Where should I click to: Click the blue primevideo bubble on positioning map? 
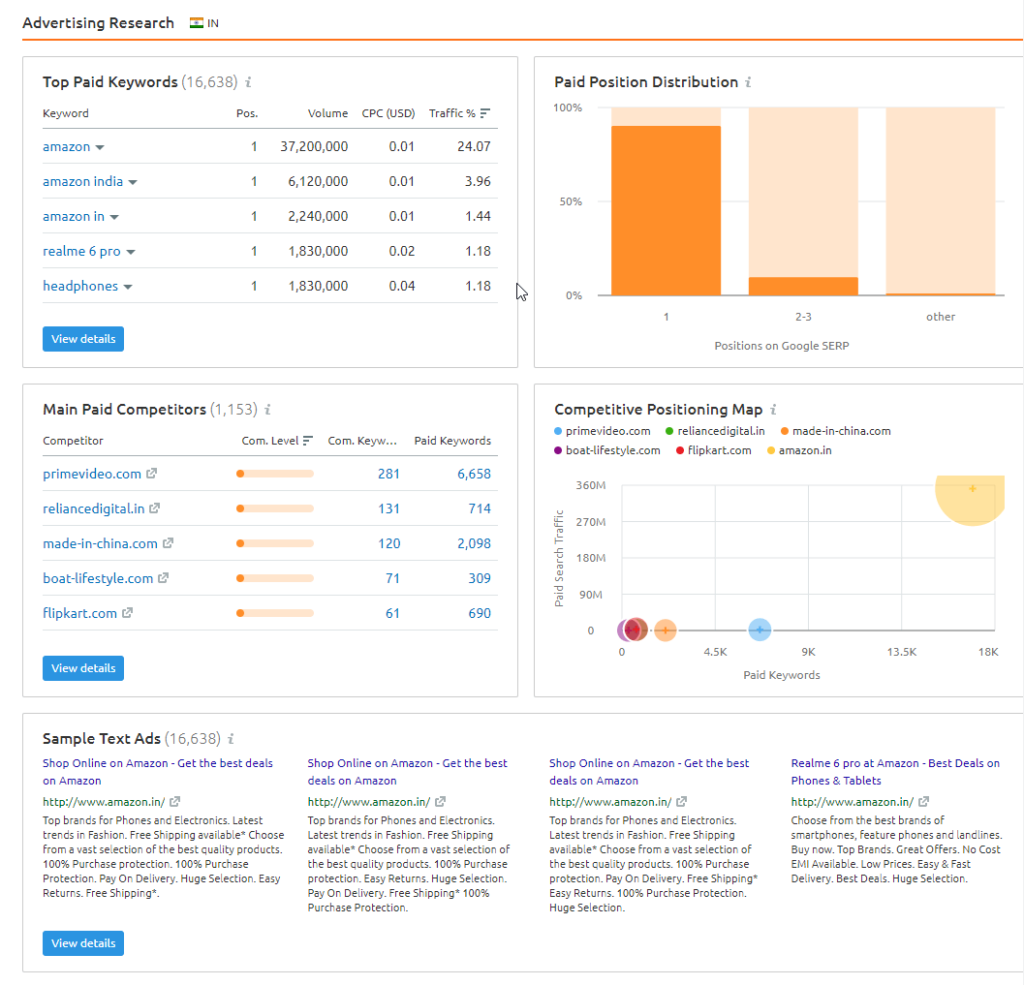tap(760, 630)
